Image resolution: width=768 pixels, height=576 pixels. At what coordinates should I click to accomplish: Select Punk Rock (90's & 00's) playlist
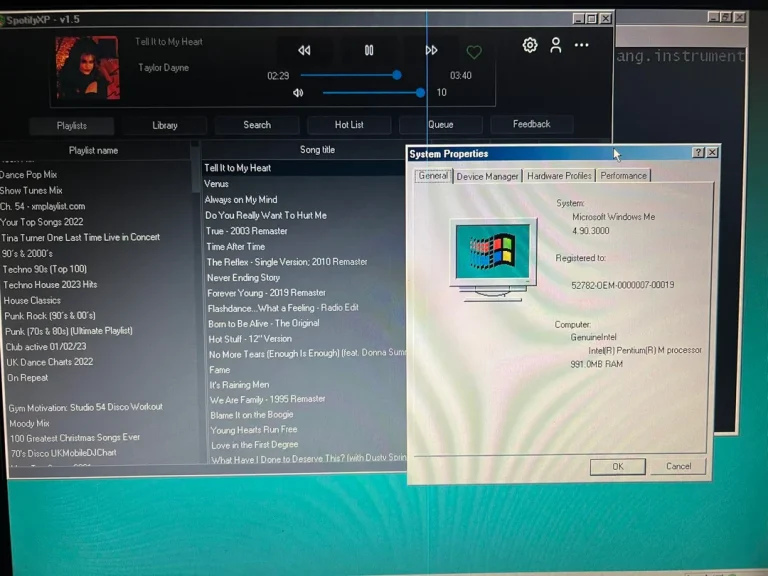tap(50, 316)
